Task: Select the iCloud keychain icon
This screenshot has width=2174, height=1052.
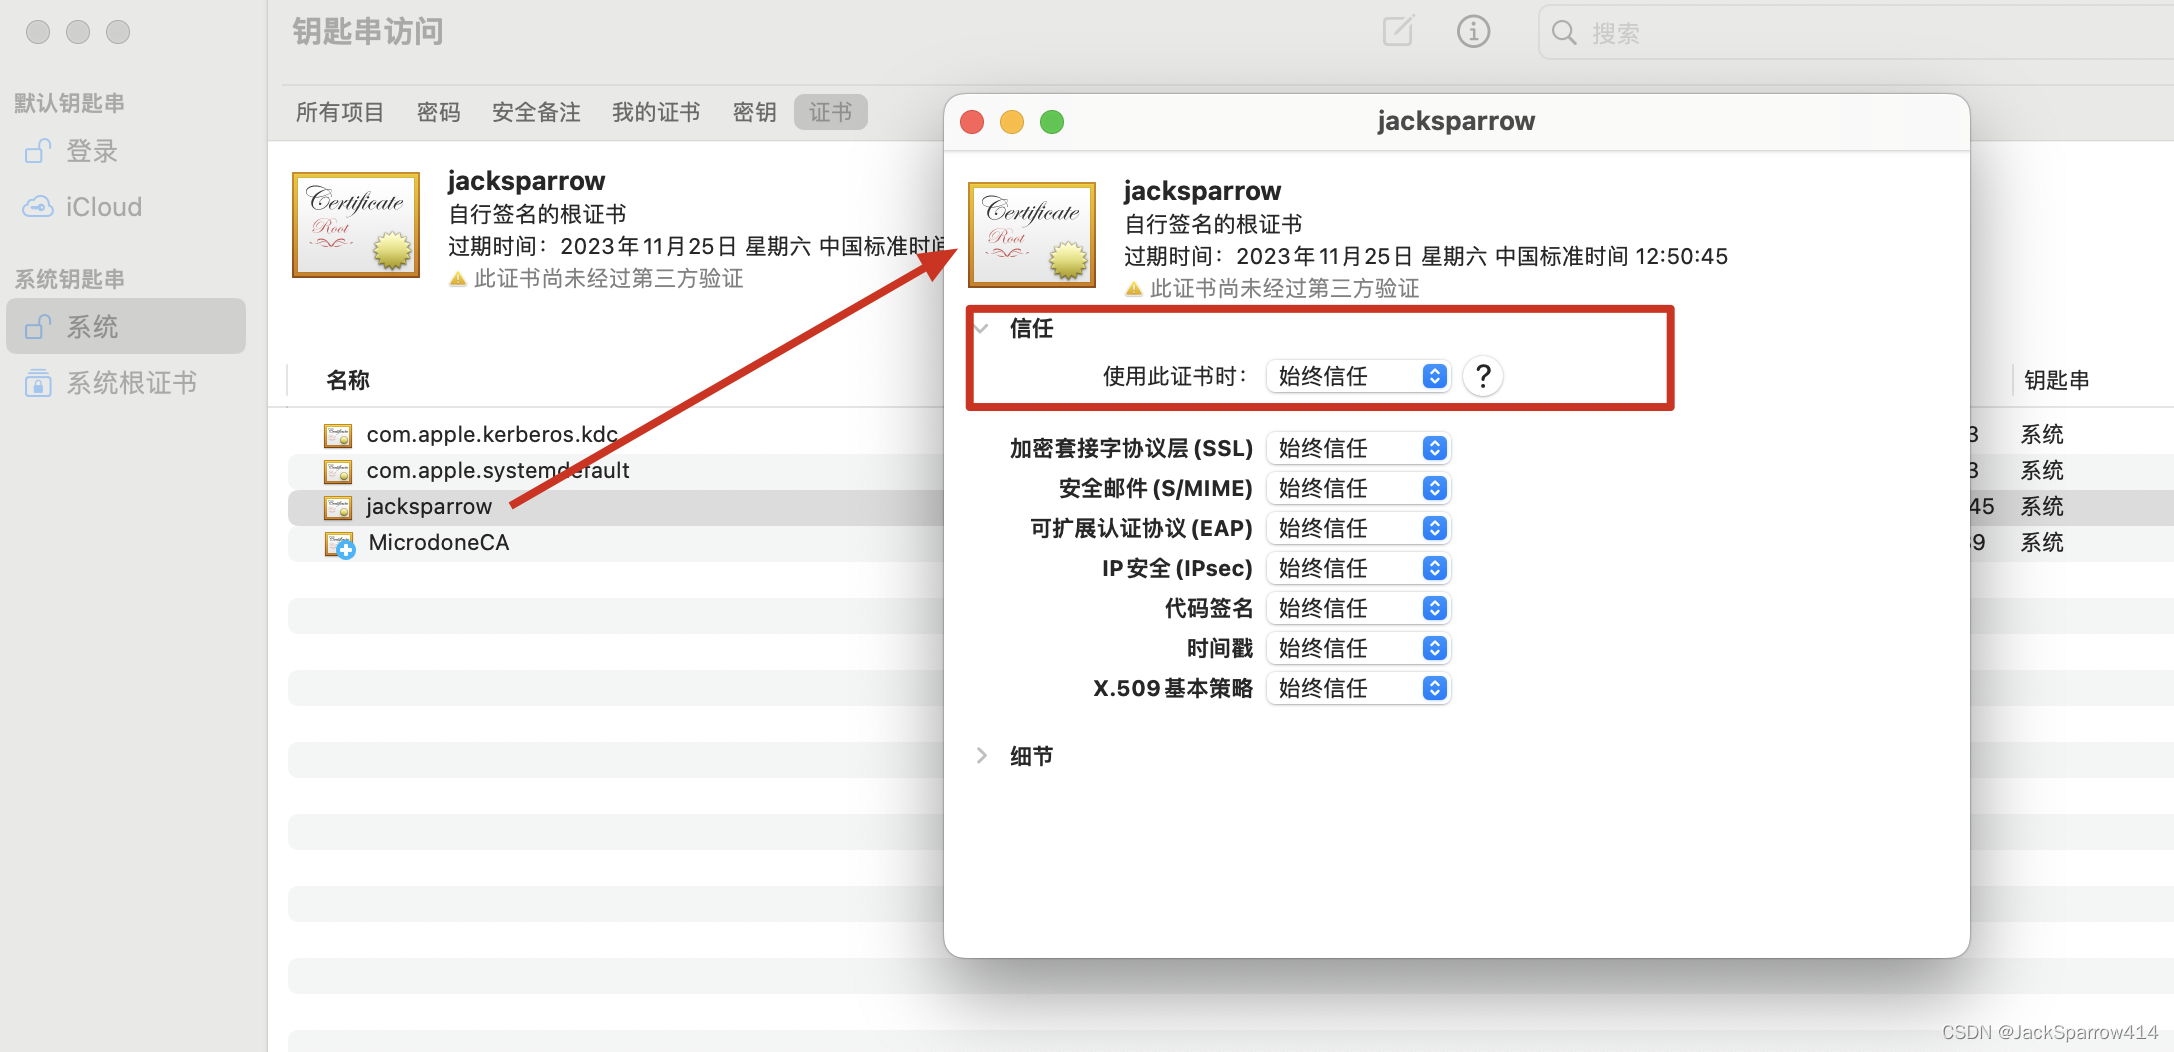Action: tap(38, 207)
